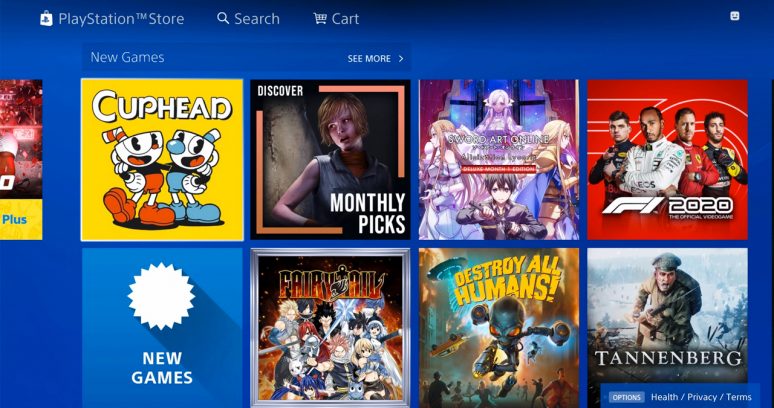
Task: Click the Search magnifying glass icon
Action: tap(223, 19)
